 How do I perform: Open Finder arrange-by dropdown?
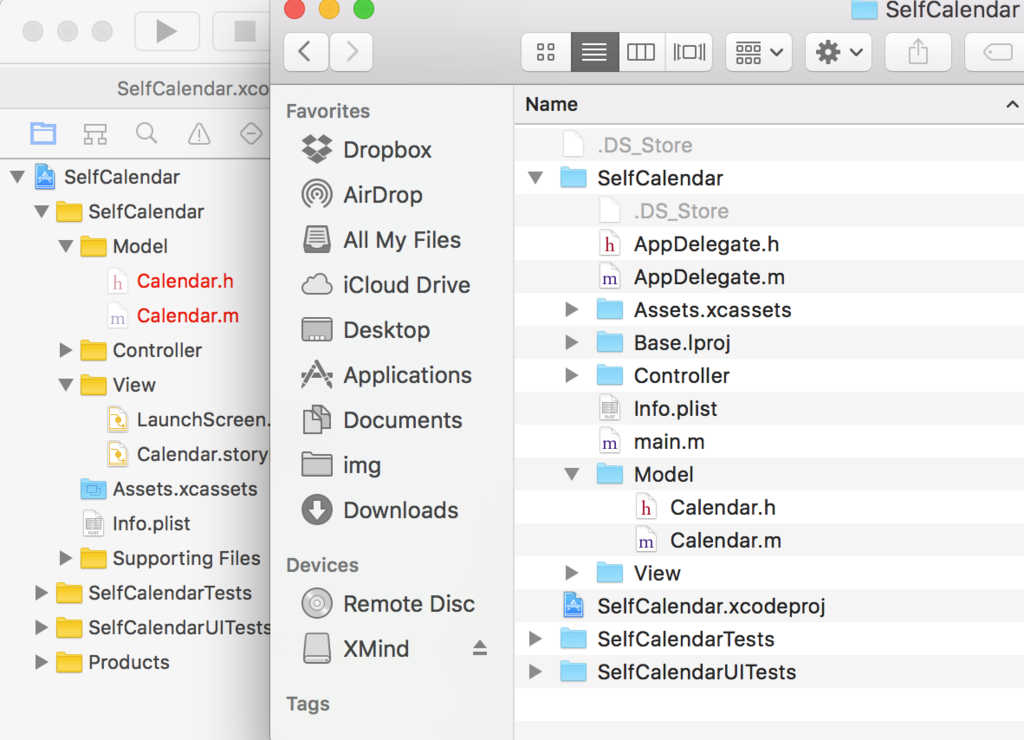(759, 52)
